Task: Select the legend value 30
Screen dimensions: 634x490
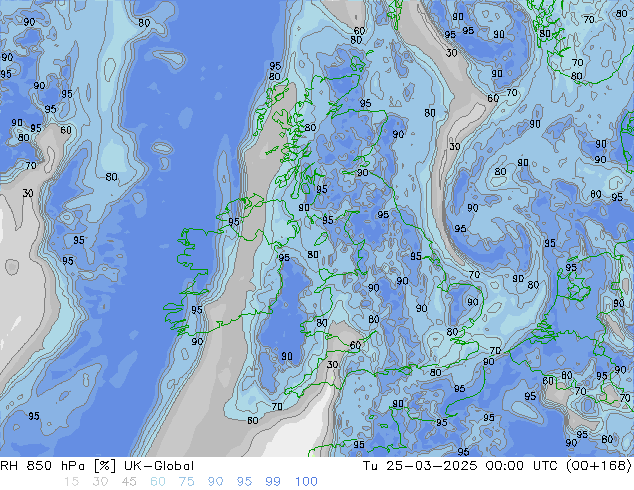Action: [x=100, y=482]
